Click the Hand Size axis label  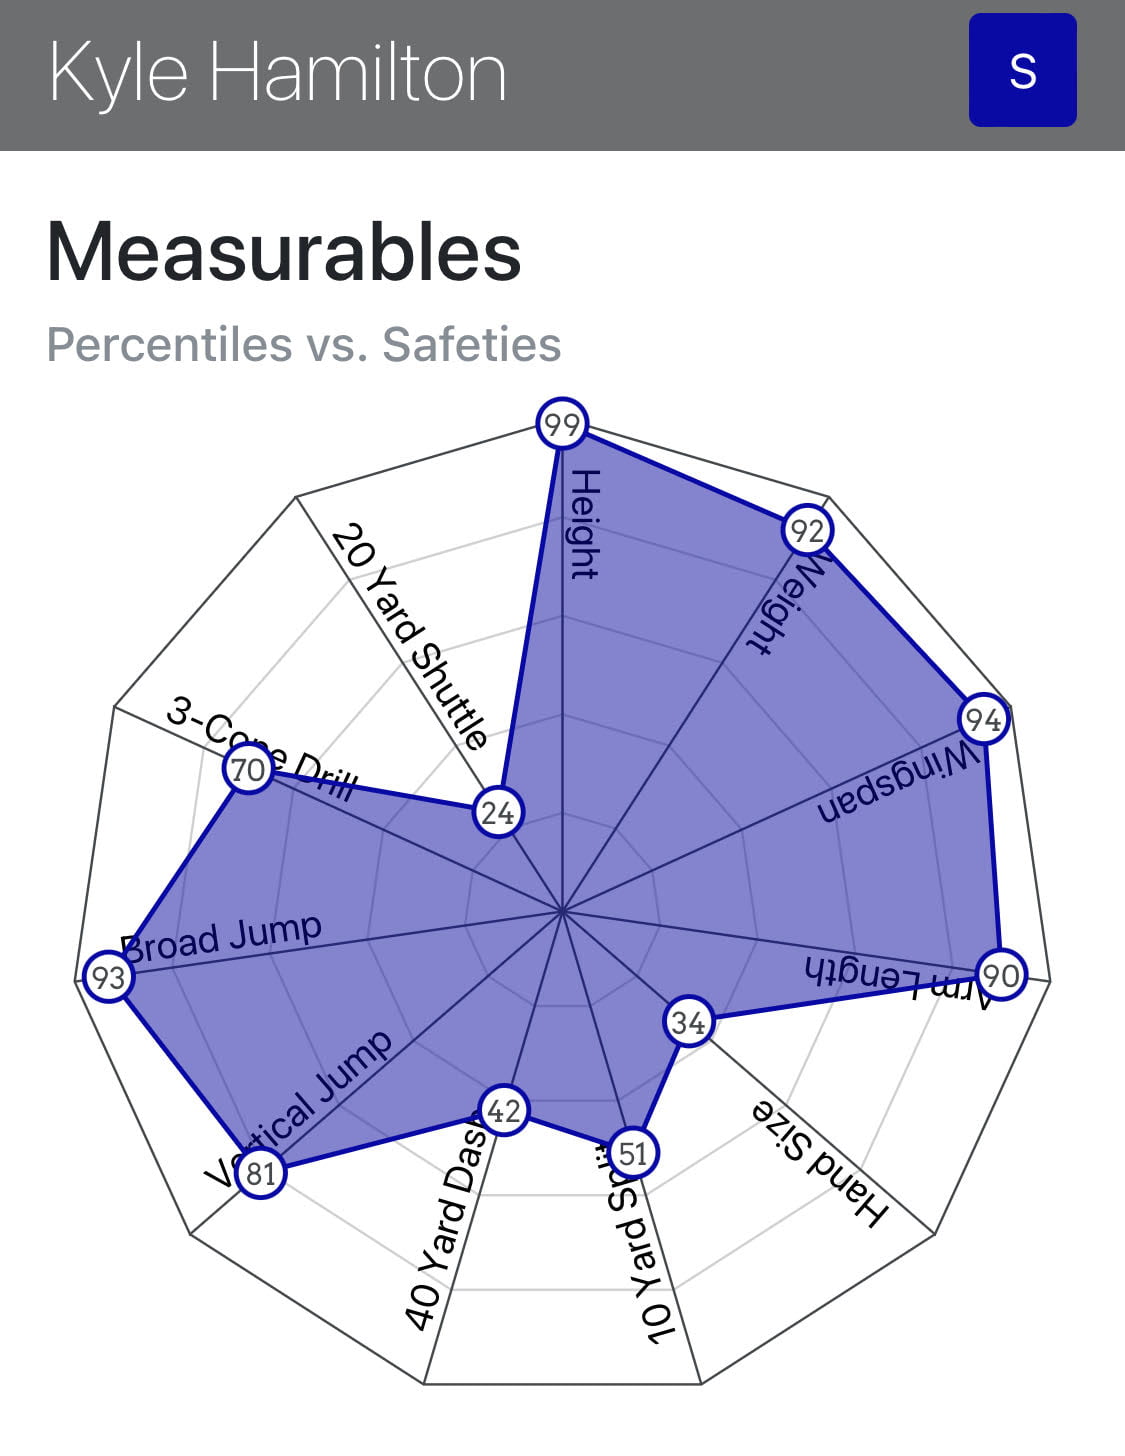[x=820, y=1163]
